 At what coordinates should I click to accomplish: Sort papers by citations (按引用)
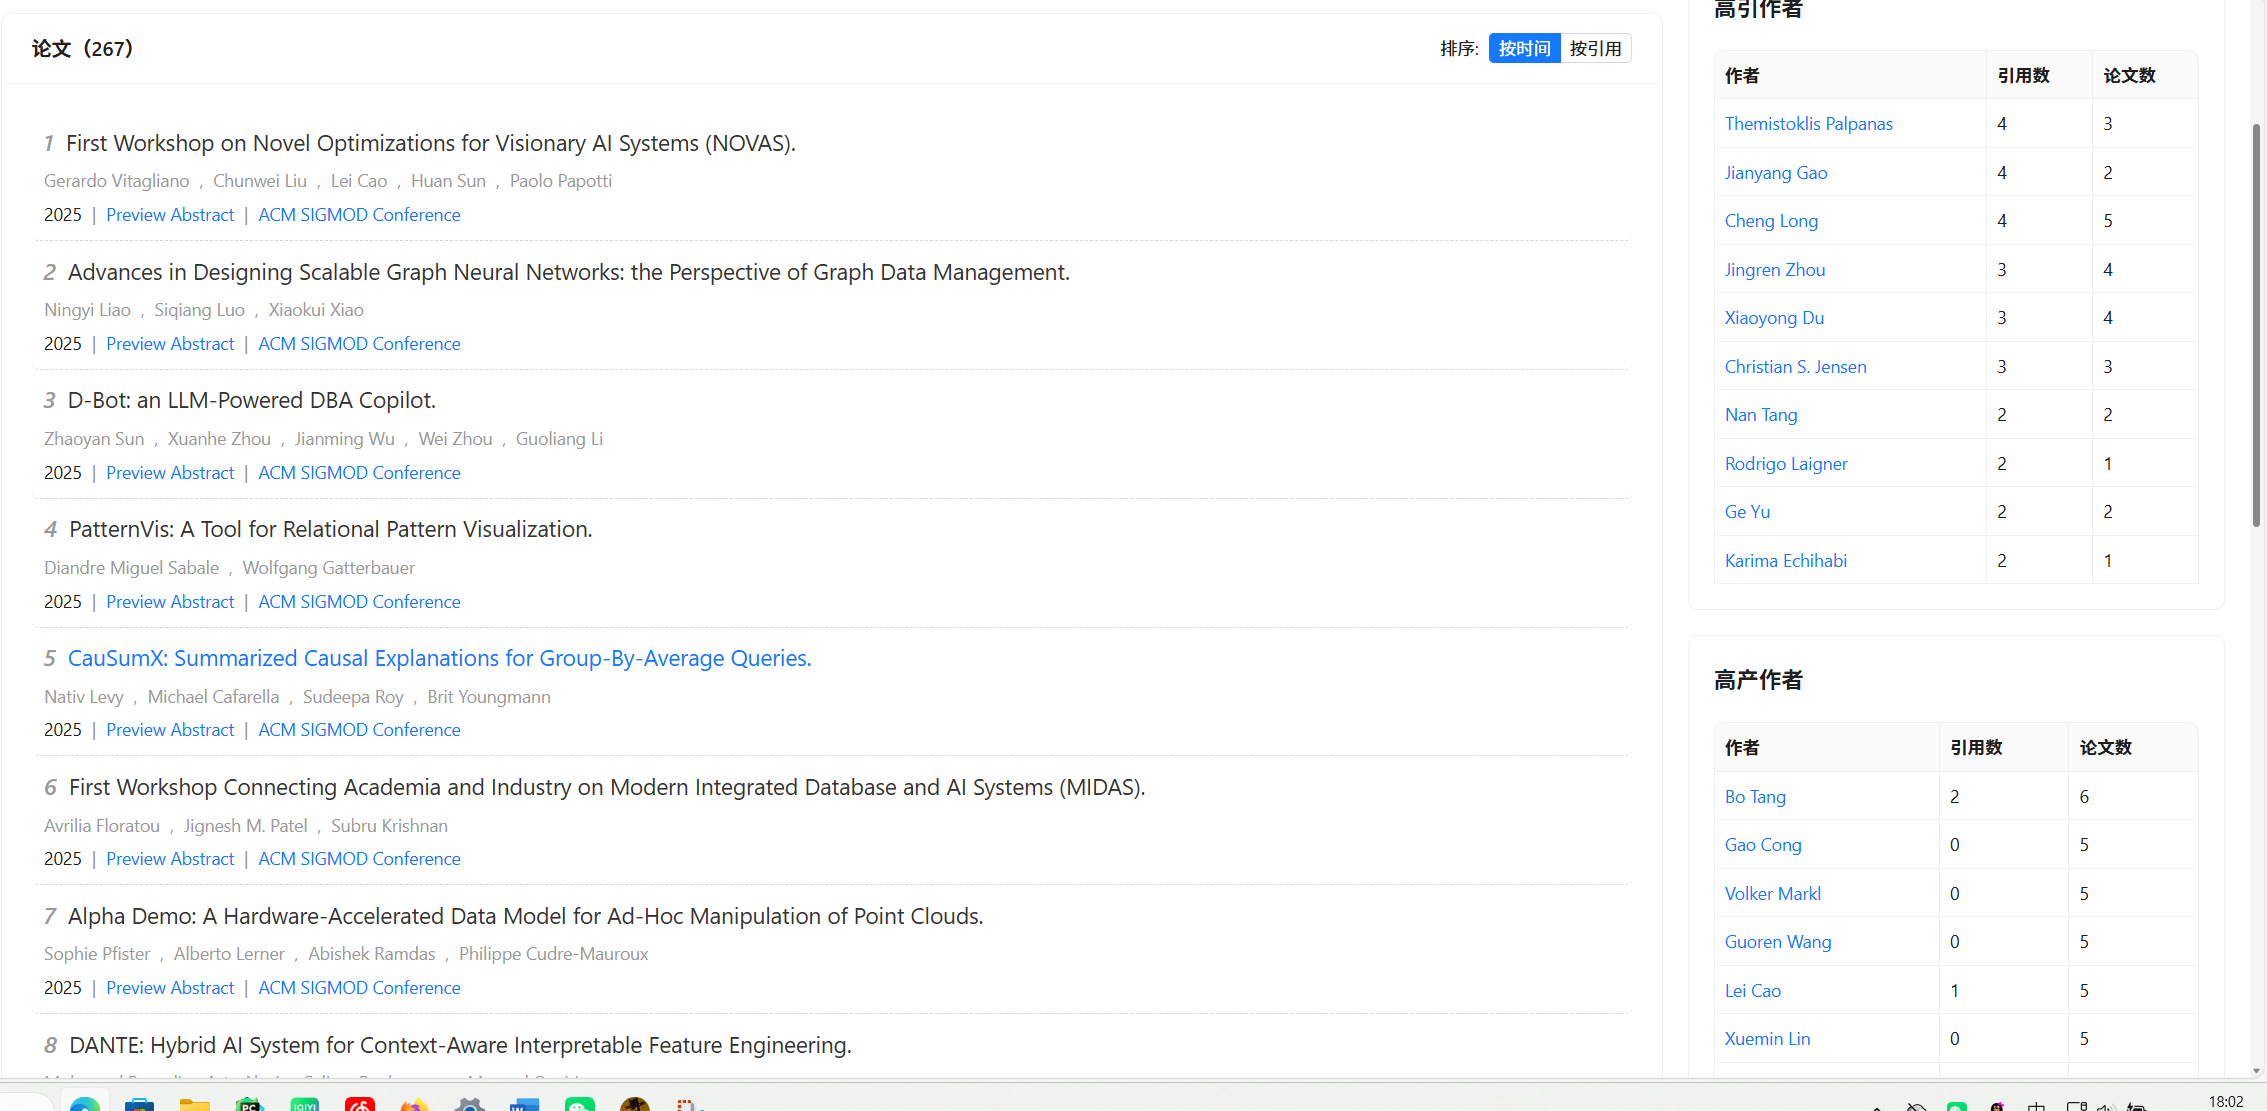[1595, 48]
